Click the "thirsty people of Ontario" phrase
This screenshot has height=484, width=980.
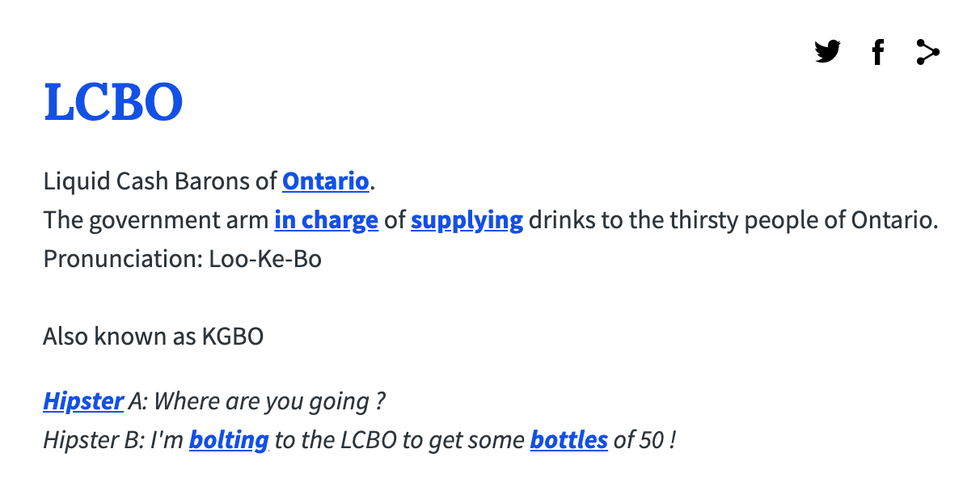tap(784, 219)
